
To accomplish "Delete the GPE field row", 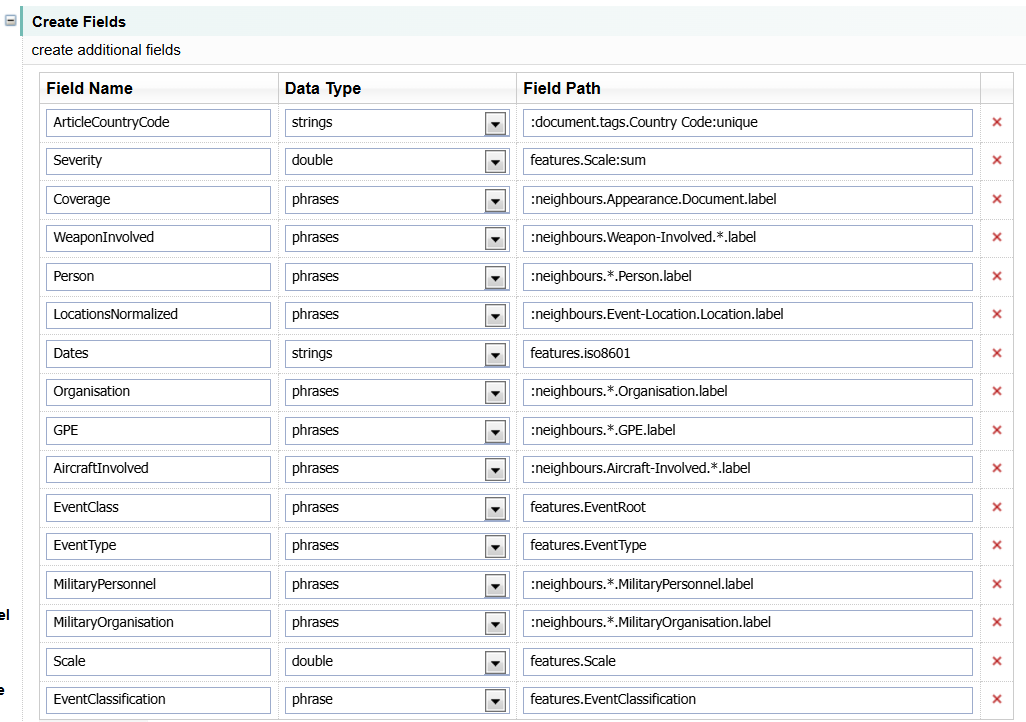I will click(x=996, y=430).
